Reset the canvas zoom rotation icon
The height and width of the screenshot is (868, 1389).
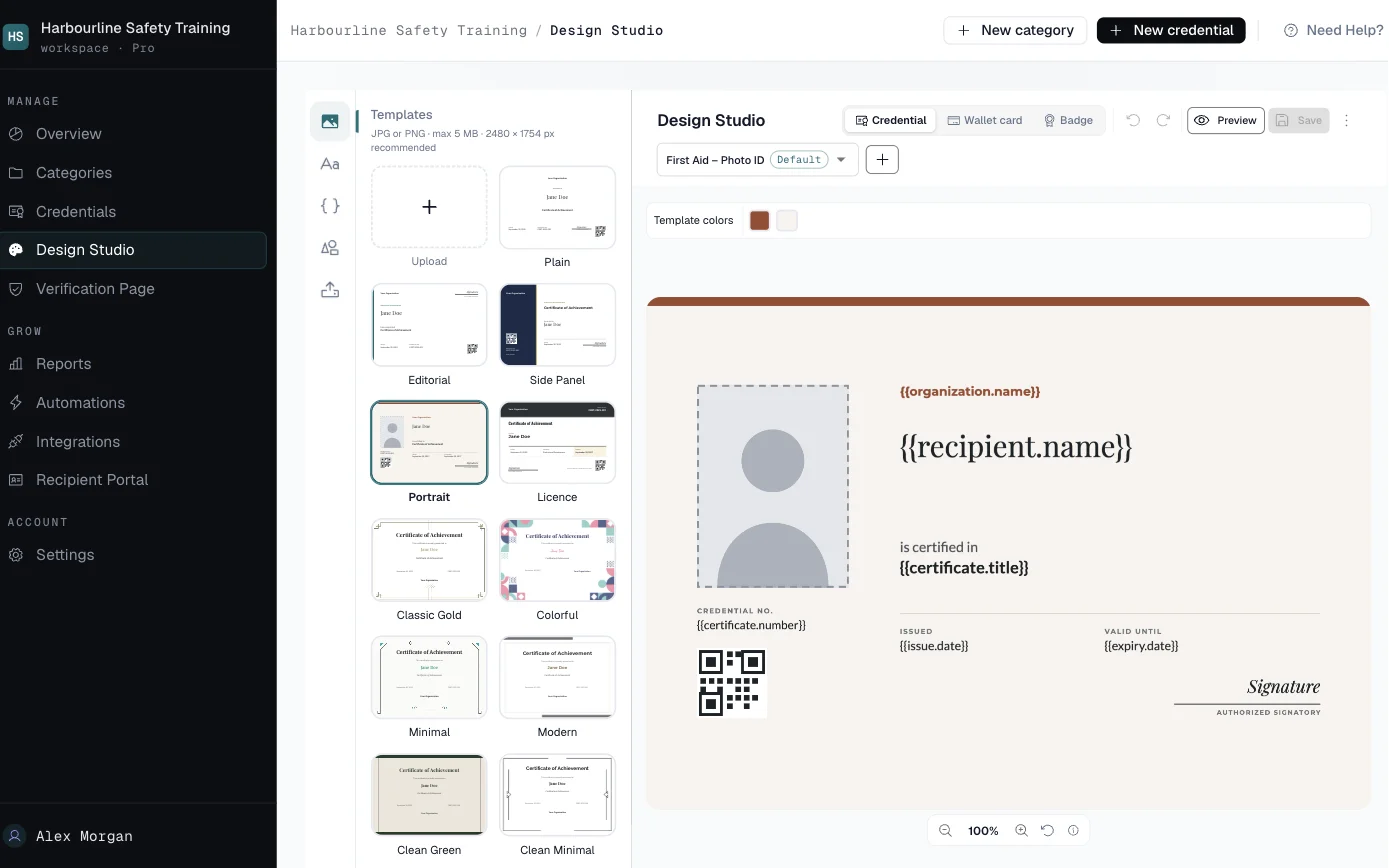[1047, 831]
